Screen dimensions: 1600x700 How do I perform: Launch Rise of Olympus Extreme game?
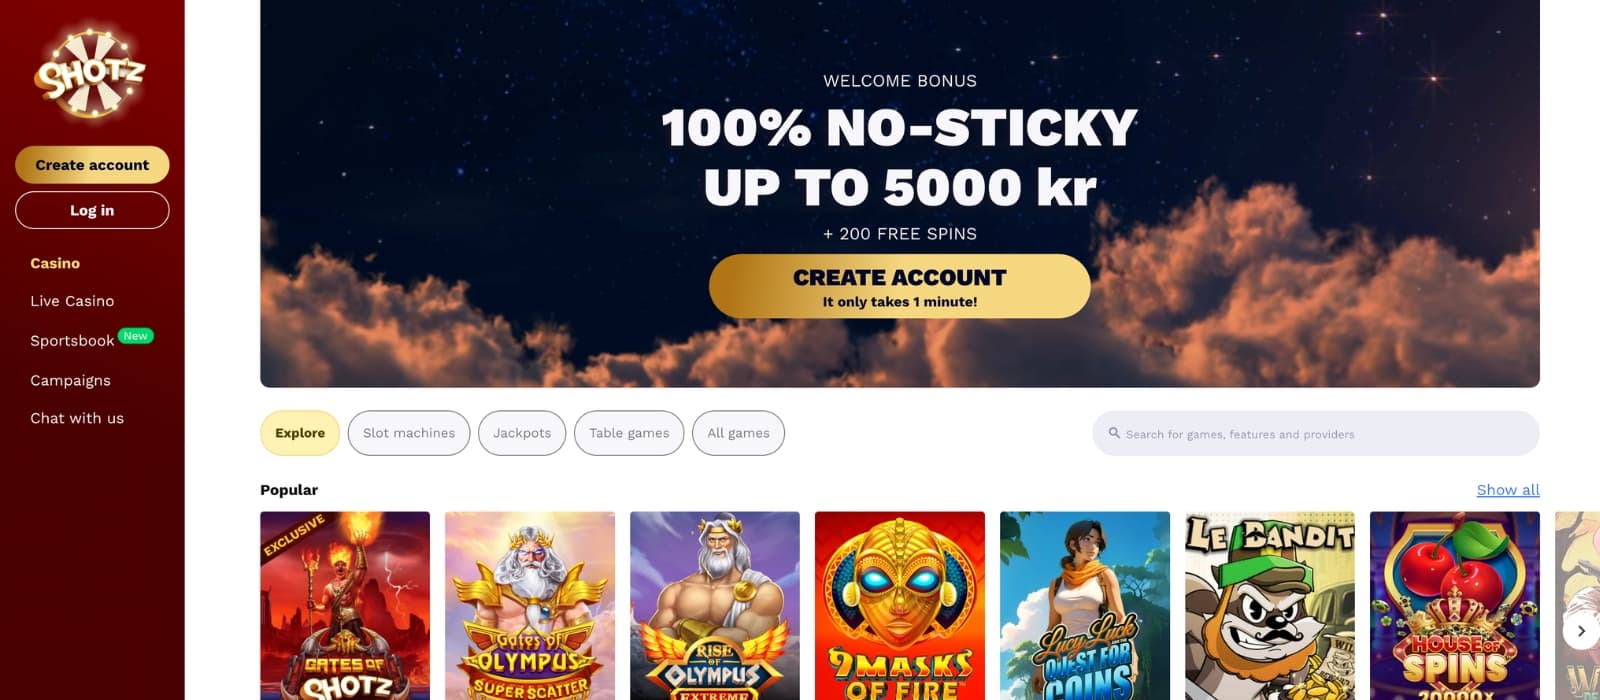(715, 606)
